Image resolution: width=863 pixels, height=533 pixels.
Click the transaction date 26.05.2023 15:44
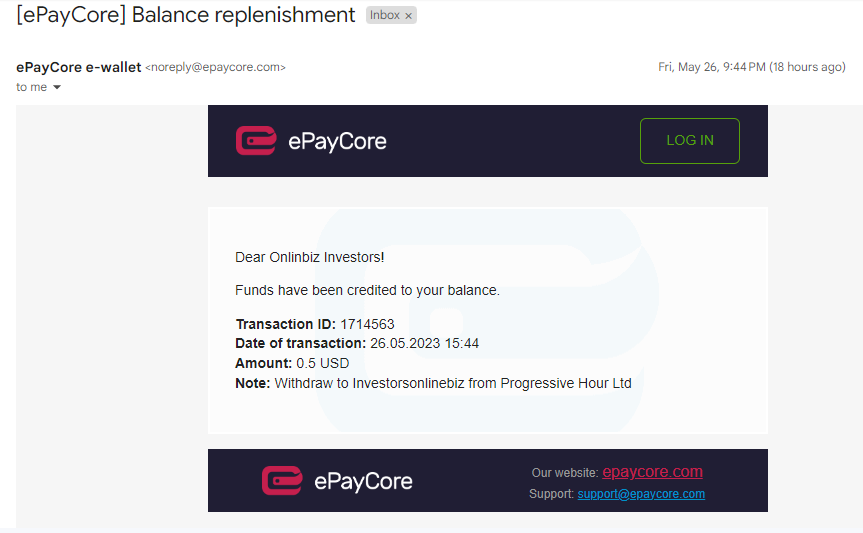tap(424, 344)
